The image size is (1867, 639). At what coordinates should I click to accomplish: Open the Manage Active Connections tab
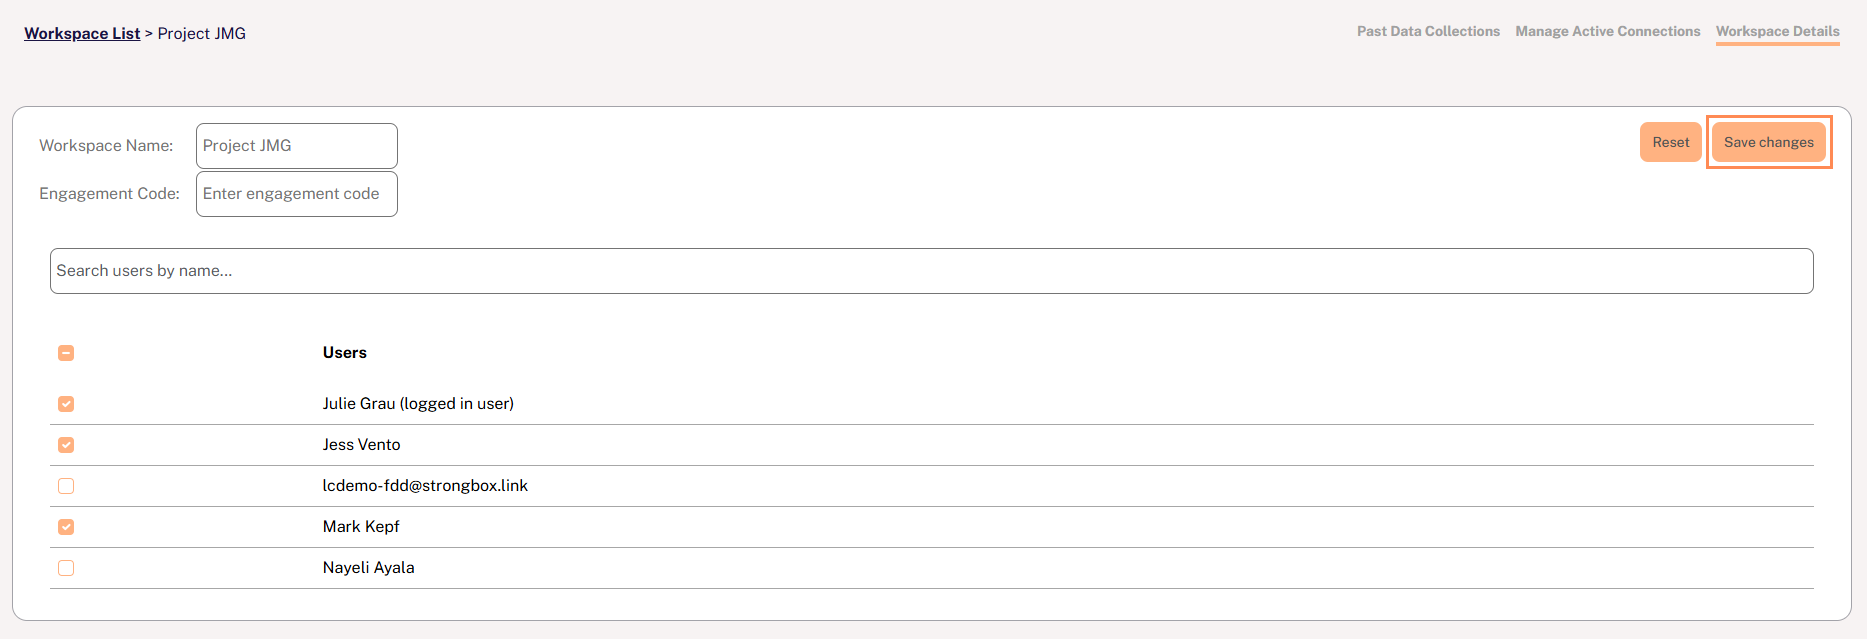pyautogui.click(x=1607, y=32)
